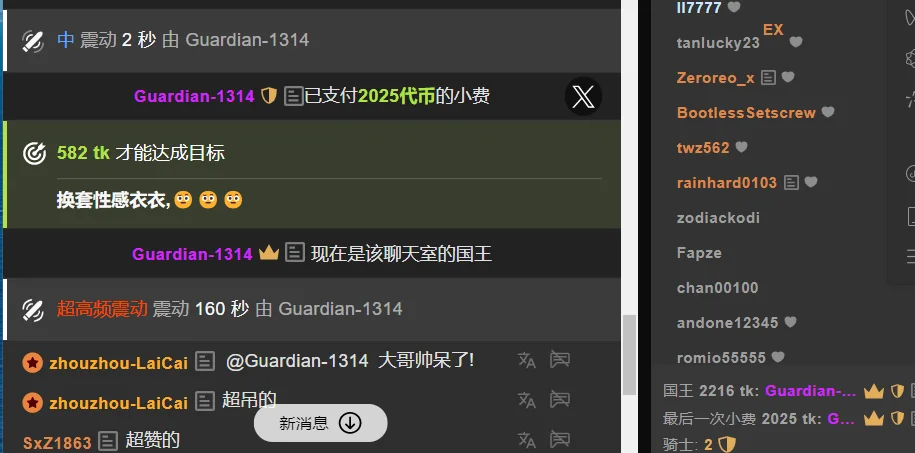Viewport: 915px width, 453px height.
Task: Toggle heart next to BootlessSetscrew
Action: [827, 112]
